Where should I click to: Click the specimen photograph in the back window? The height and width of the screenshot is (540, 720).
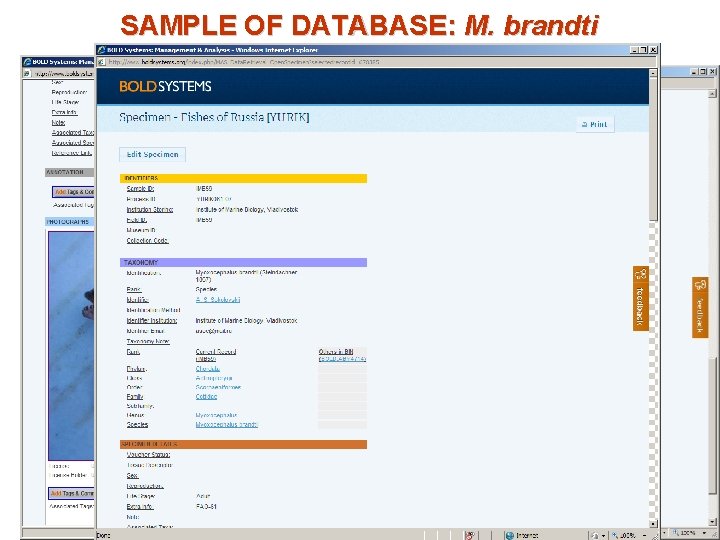click(71, 345)
